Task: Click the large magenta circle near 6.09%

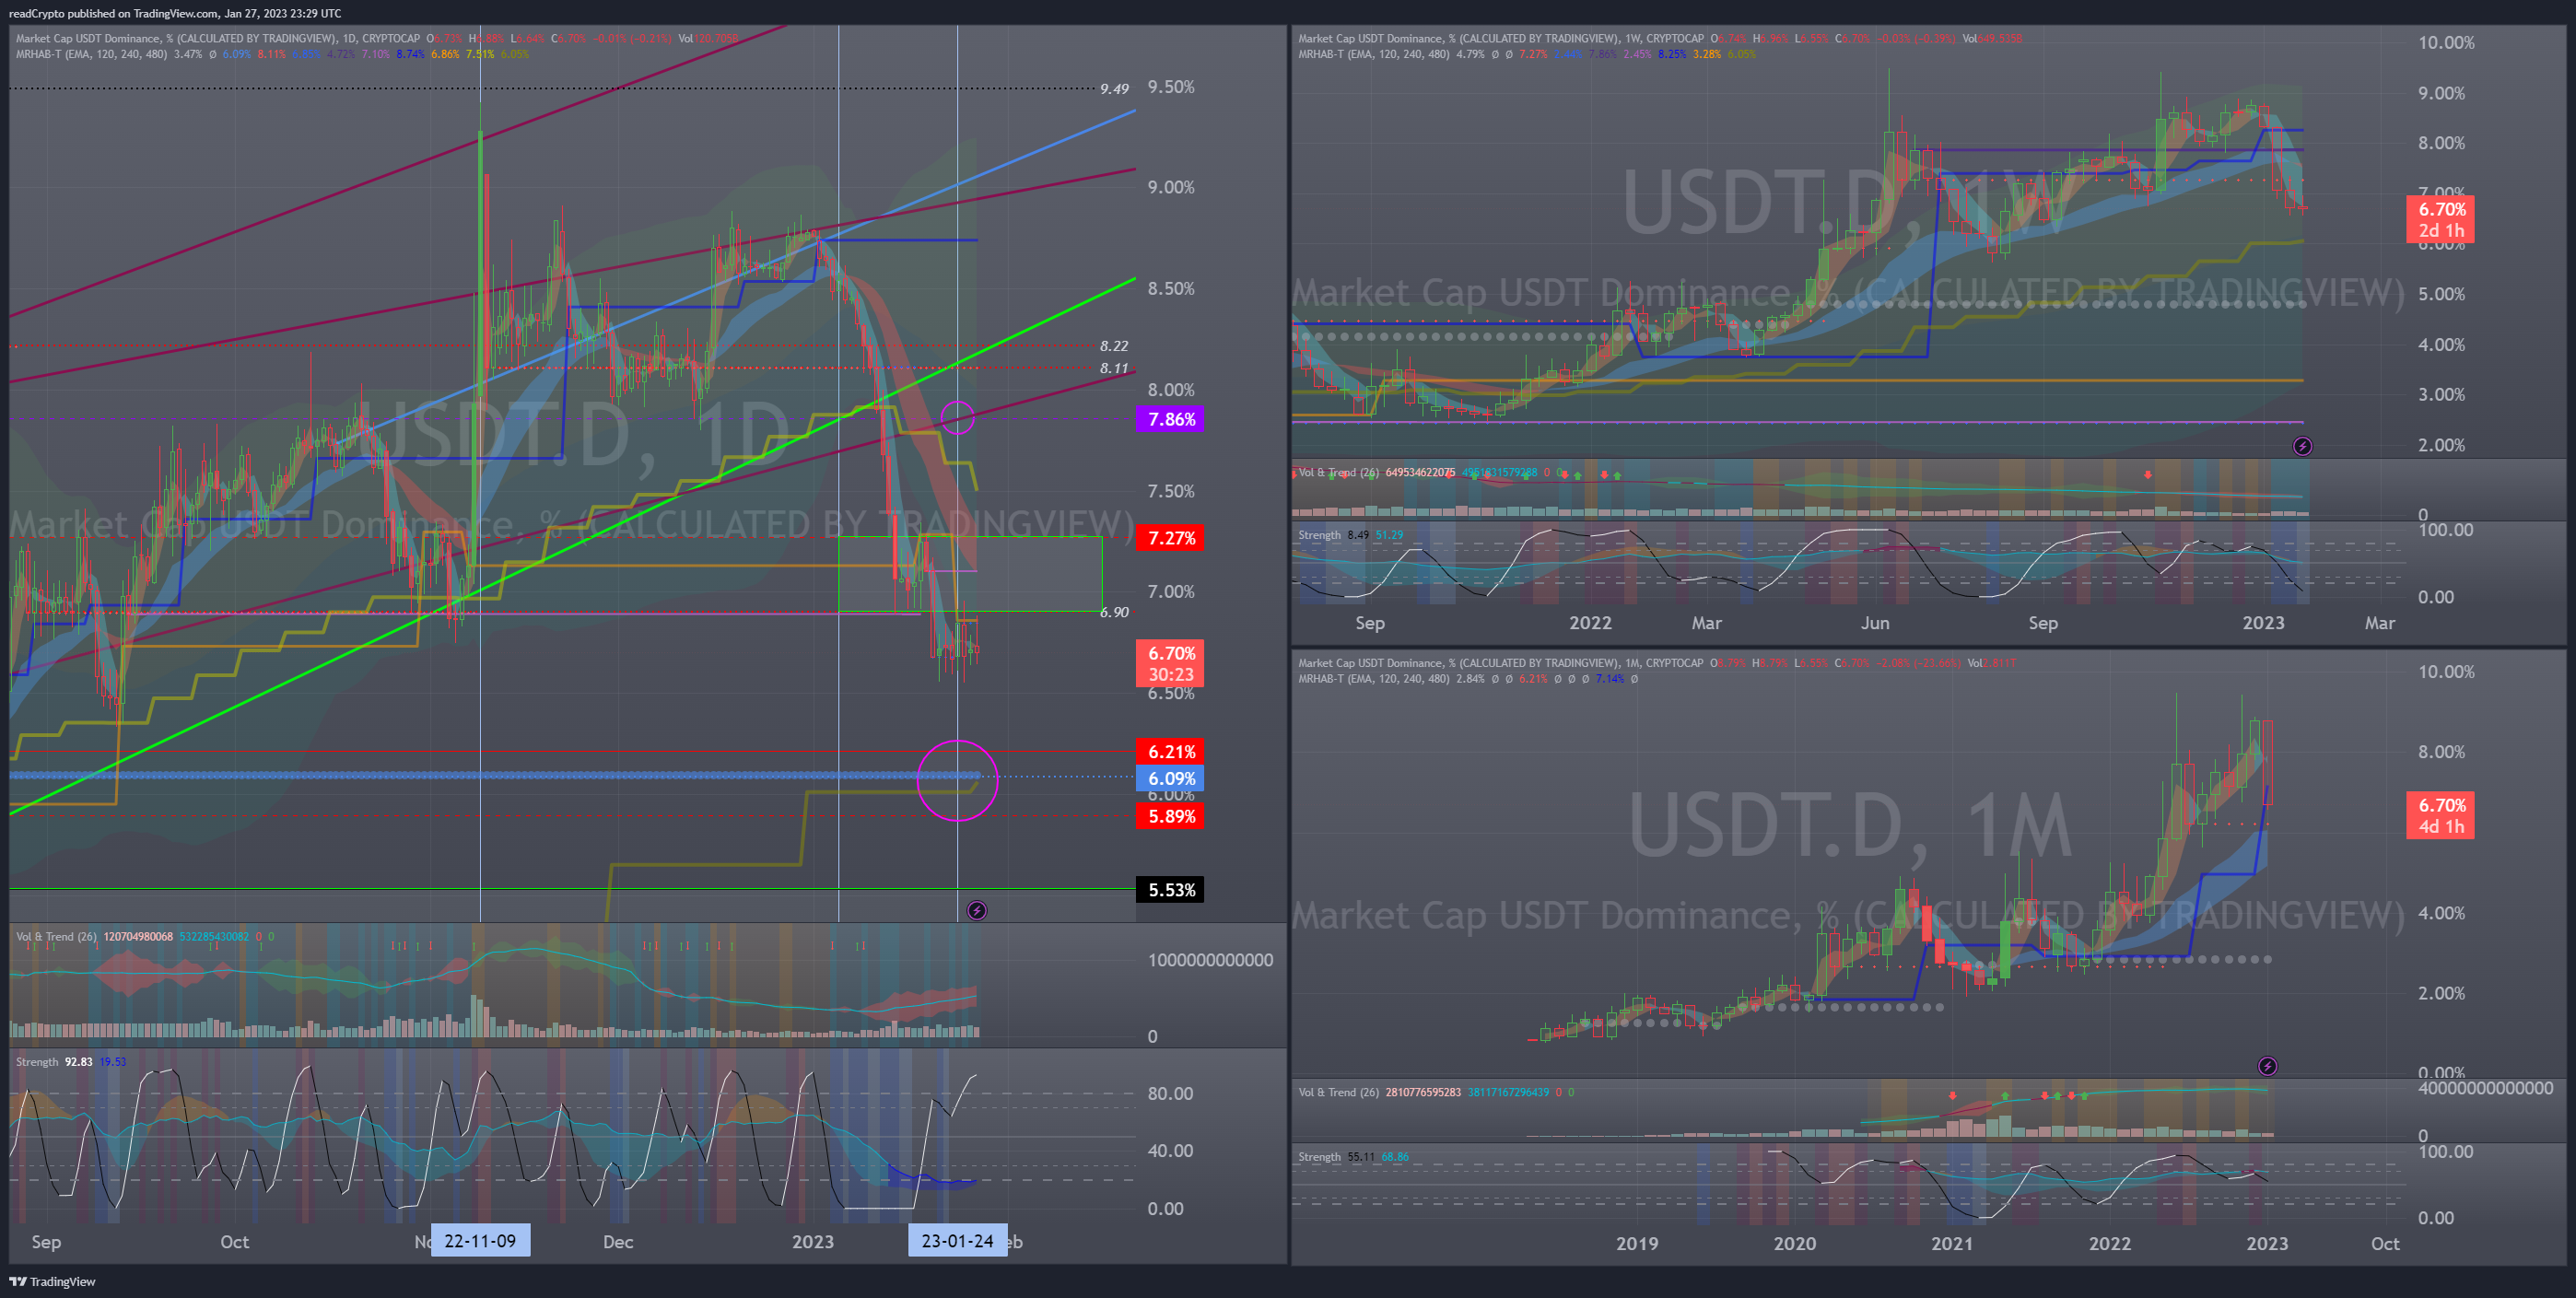Action: click(x=957, y=780)
